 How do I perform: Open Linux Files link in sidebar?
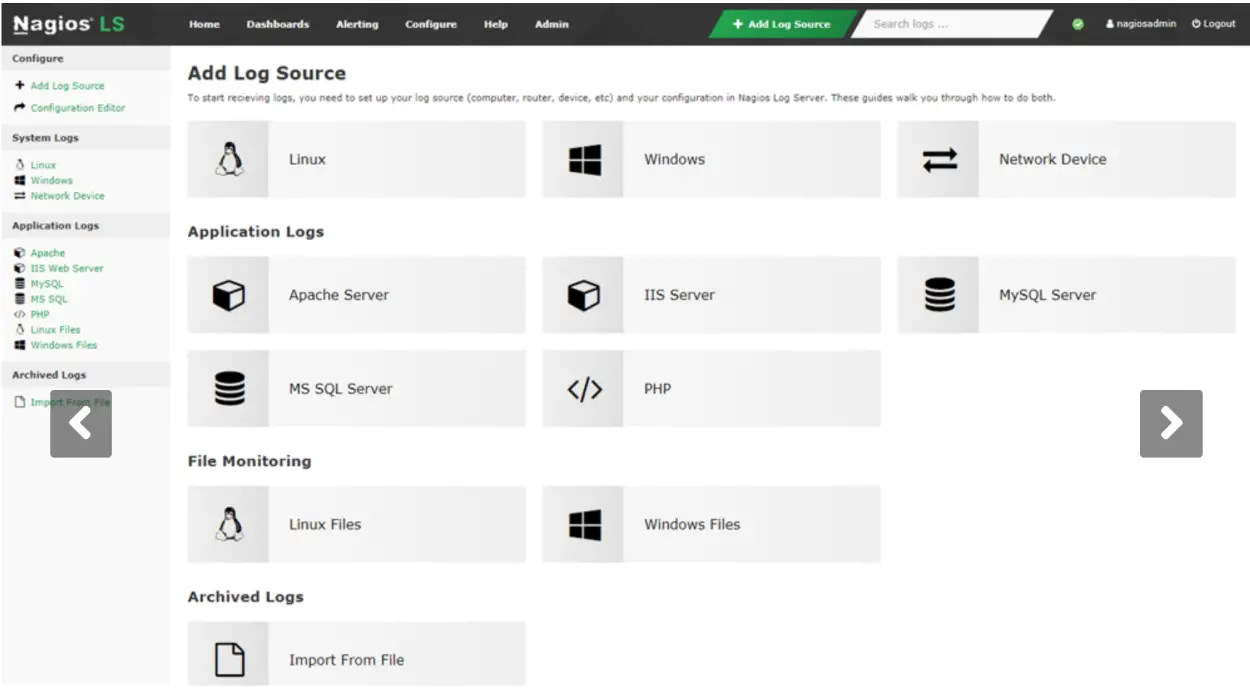[56, 330]
